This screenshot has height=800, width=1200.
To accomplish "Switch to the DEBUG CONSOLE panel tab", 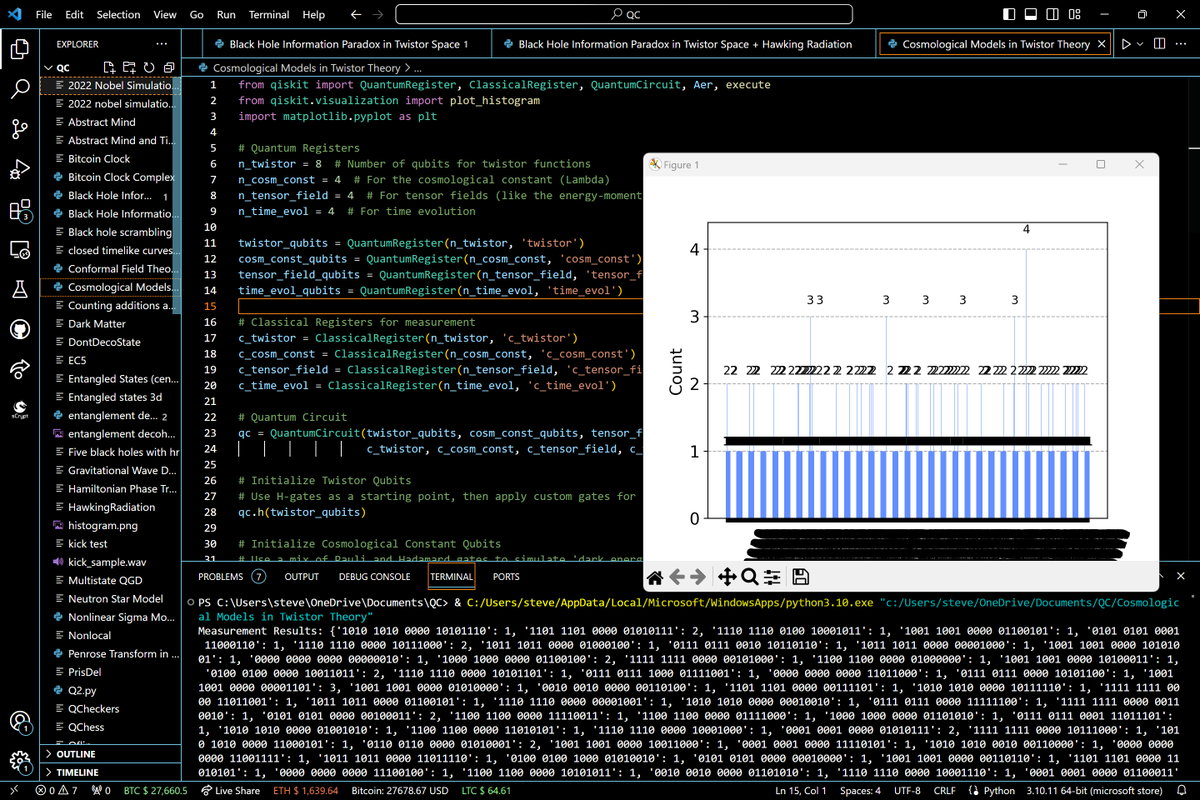I will coord(374,577).
